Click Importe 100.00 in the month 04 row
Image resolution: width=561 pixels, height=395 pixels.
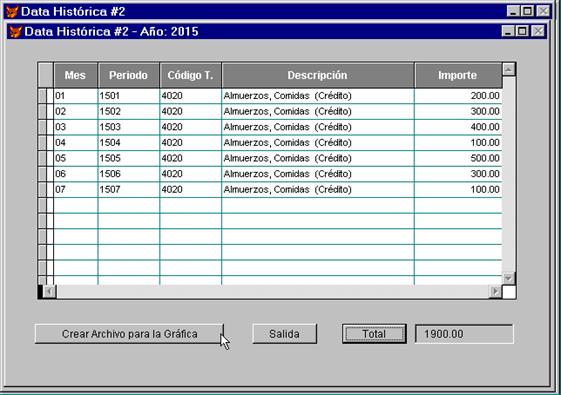pos(458,143)
